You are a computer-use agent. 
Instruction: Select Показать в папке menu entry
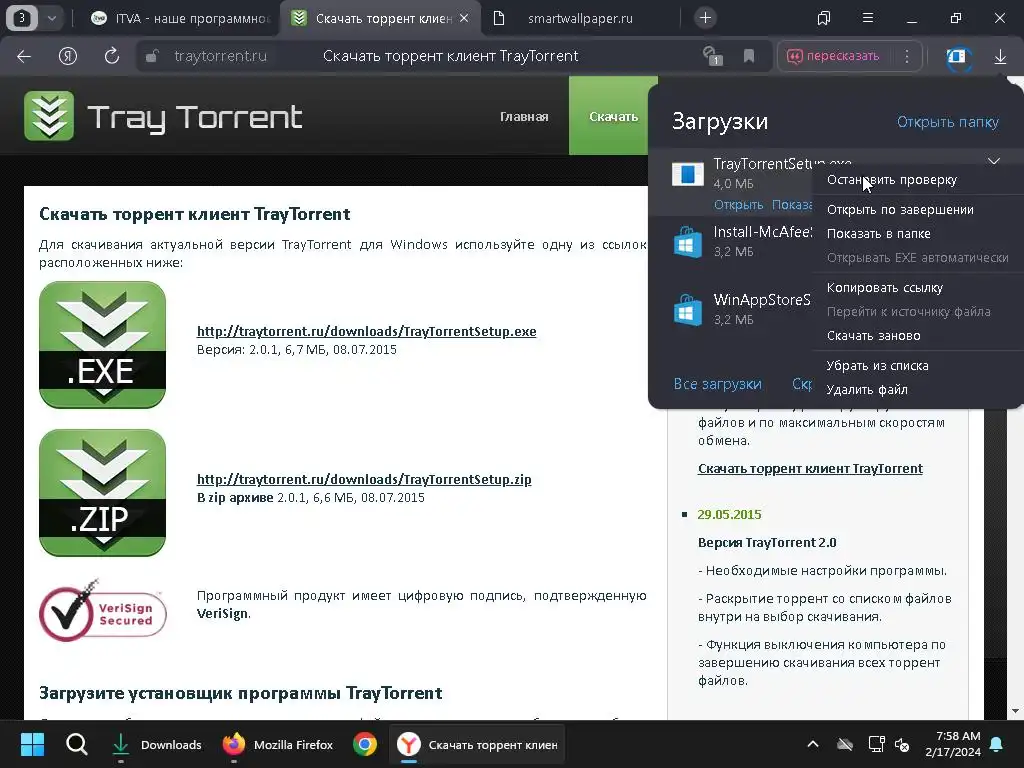pos(918,234)
